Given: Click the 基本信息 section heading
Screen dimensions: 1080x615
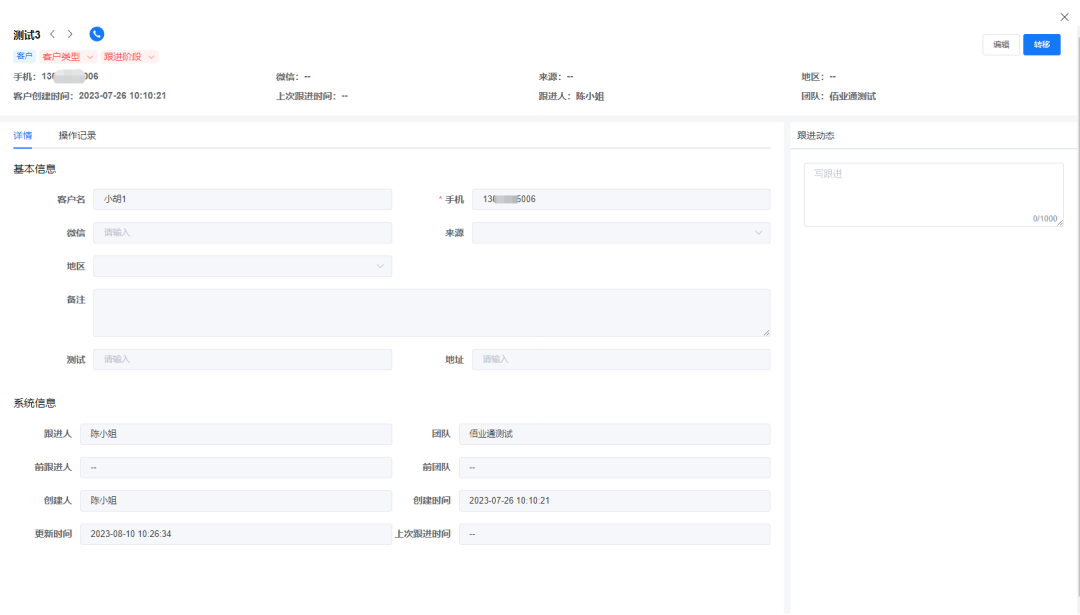Looking at the screenshot, I should point(34,169).
